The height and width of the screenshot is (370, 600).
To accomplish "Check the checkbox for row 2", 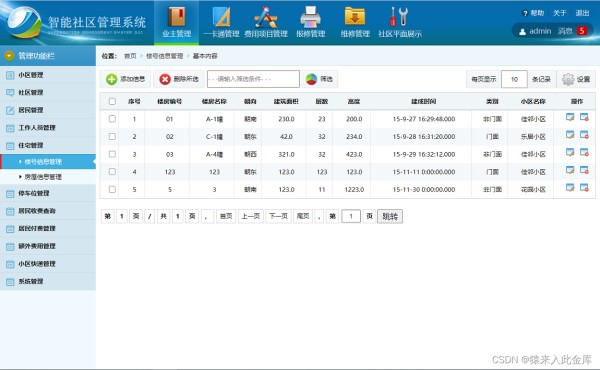I will coord(112,137).
